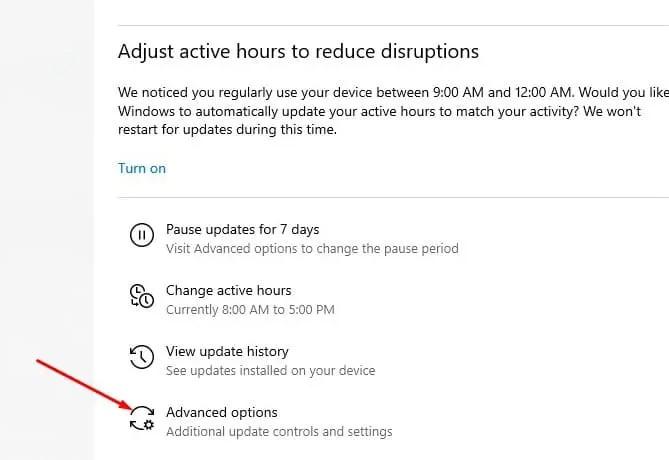Viewport: 669px width, 460px height.
Task: Click 'Currently 8:00 AM to 5:00 PM' text
Action: click(x=250, y=310)
